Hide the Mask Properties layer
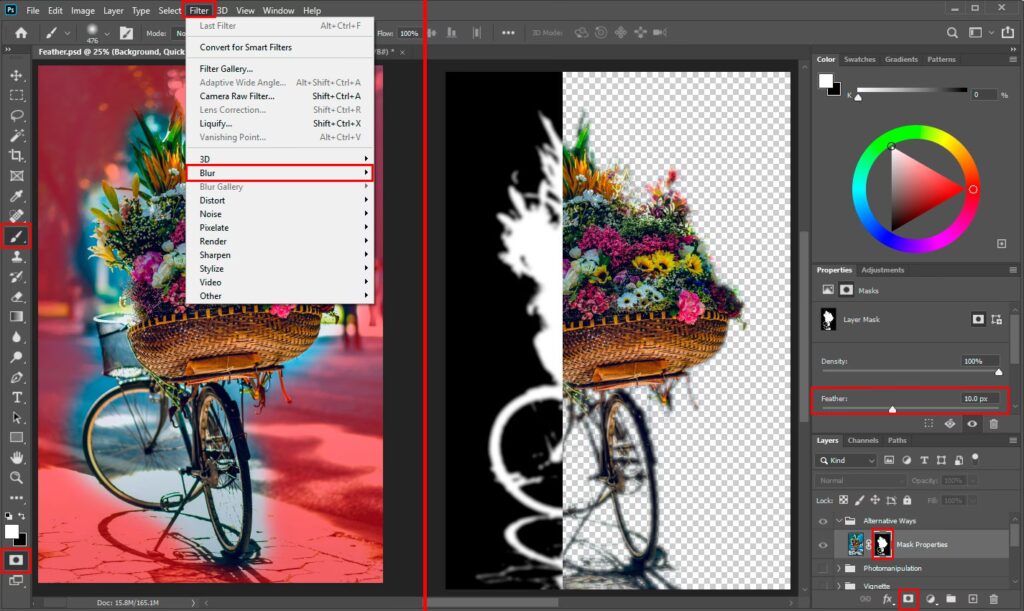The height and width of the screenshot is (611, 1024). (823, 545)
